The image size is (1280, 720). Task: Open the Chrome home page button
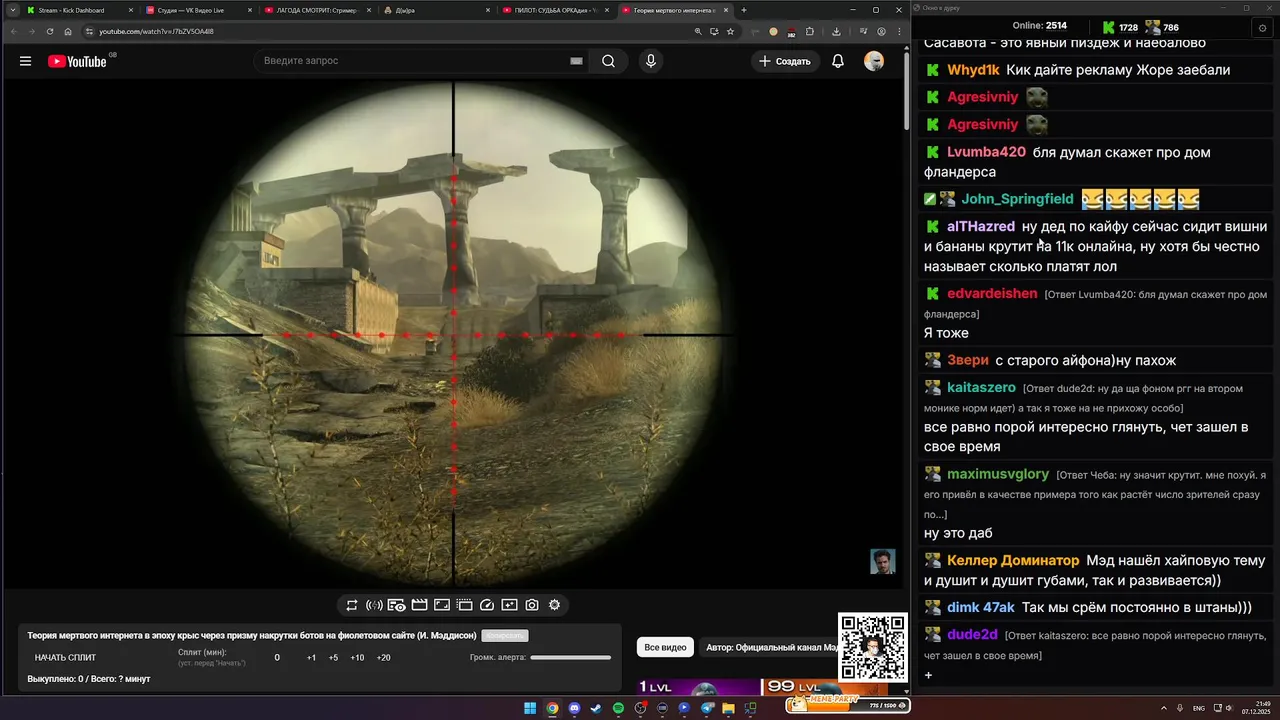[x=68, y=31]
